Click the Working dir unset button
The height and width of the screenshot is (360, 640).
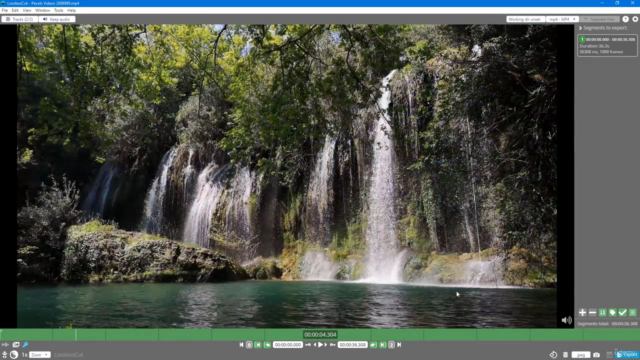[525, 19]
